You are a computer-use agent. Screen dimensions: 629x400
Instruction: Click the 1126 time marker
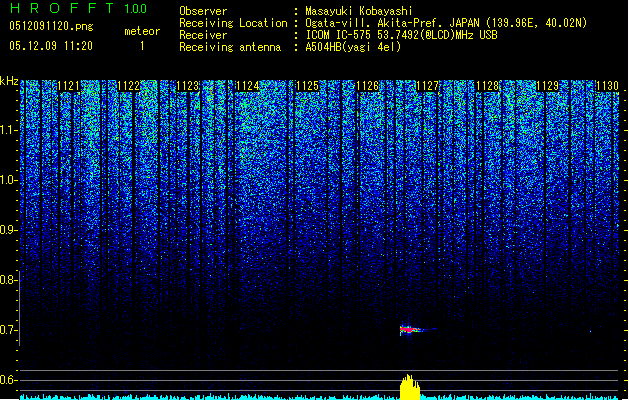pos(368,86)
